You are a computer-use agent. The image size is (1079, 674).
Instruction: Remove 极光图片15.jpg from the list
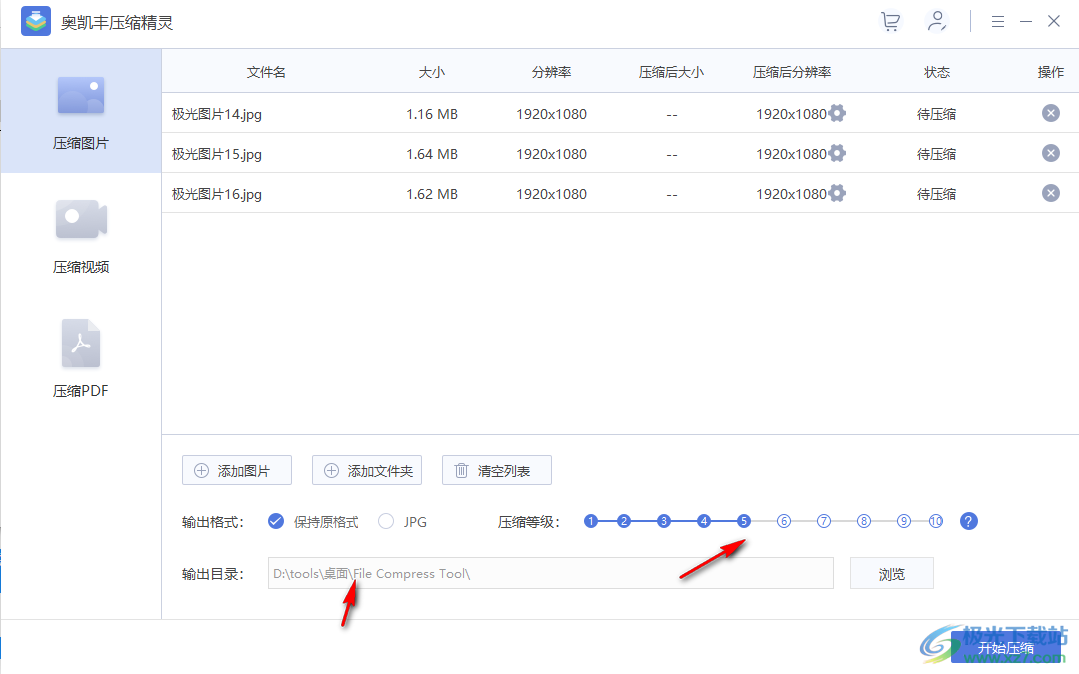coord(1050,153)
